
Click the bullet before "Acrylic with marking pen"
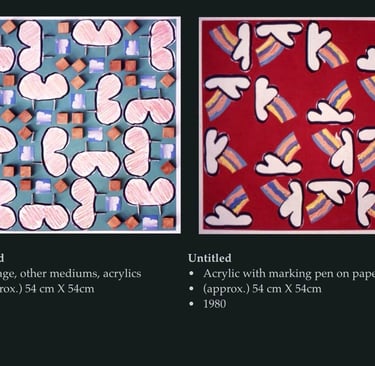(x=191, y=274)
